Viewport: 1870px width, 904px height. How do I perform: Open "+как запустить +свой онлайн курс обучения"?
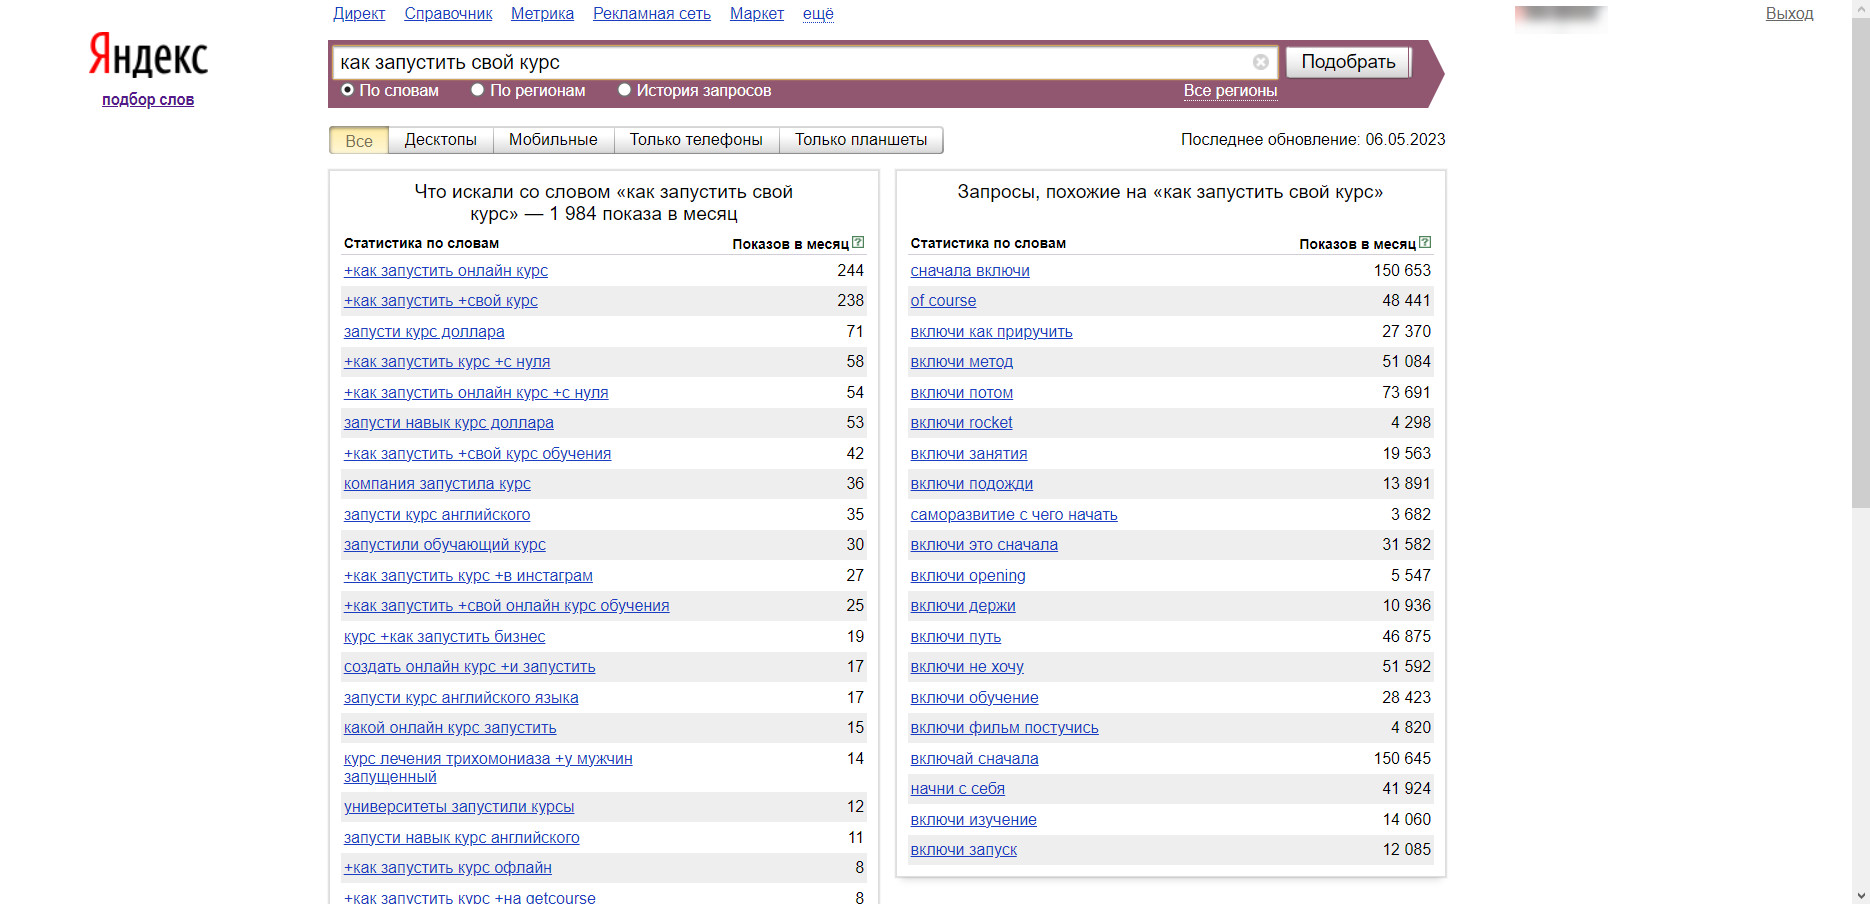pos(507,606)
